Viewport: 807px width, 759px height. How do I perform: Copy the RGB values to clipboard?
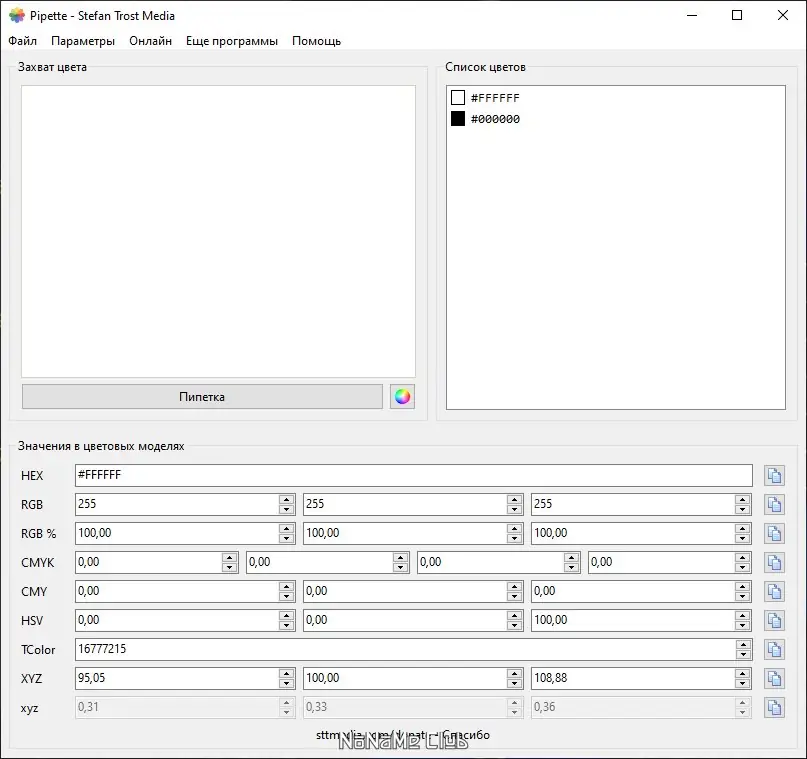point(774,504)
